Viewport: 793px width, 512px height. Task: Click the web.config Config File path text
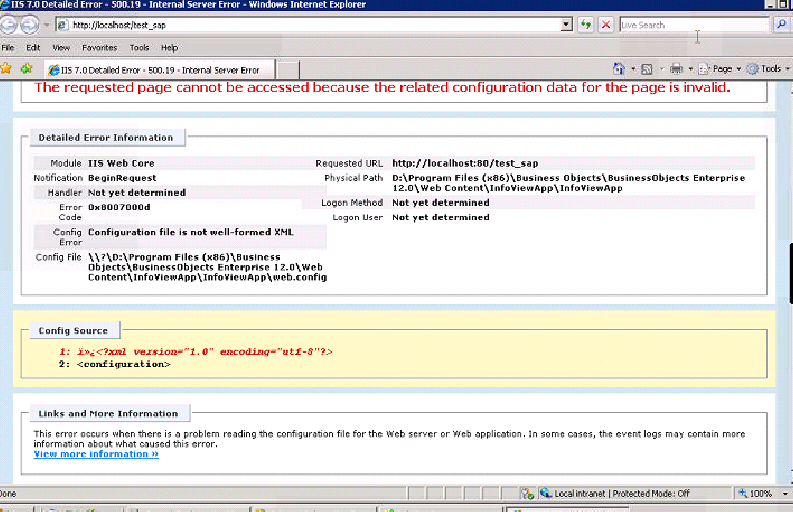[x=207, y=267]
